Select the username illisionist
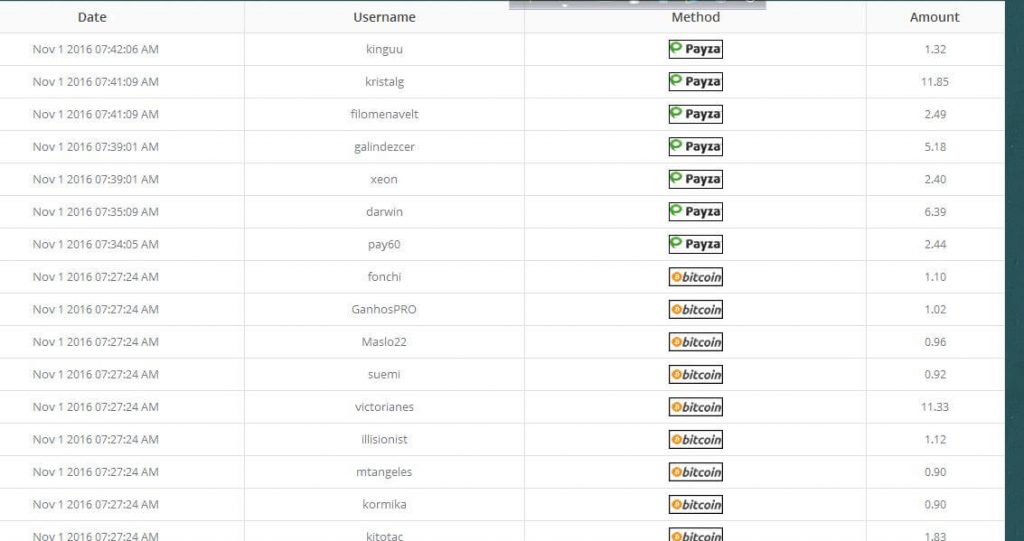1024x541 pixels. pos(384,439)
